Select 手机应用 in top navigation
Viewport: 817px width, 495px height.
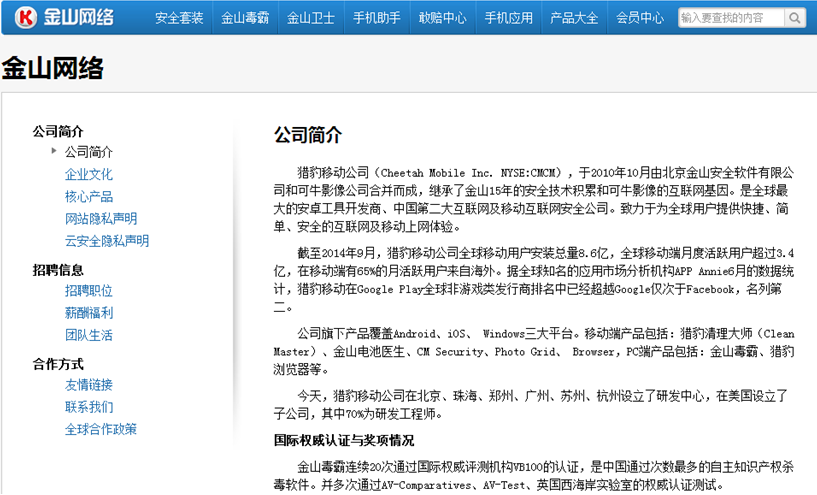point(509,18)
